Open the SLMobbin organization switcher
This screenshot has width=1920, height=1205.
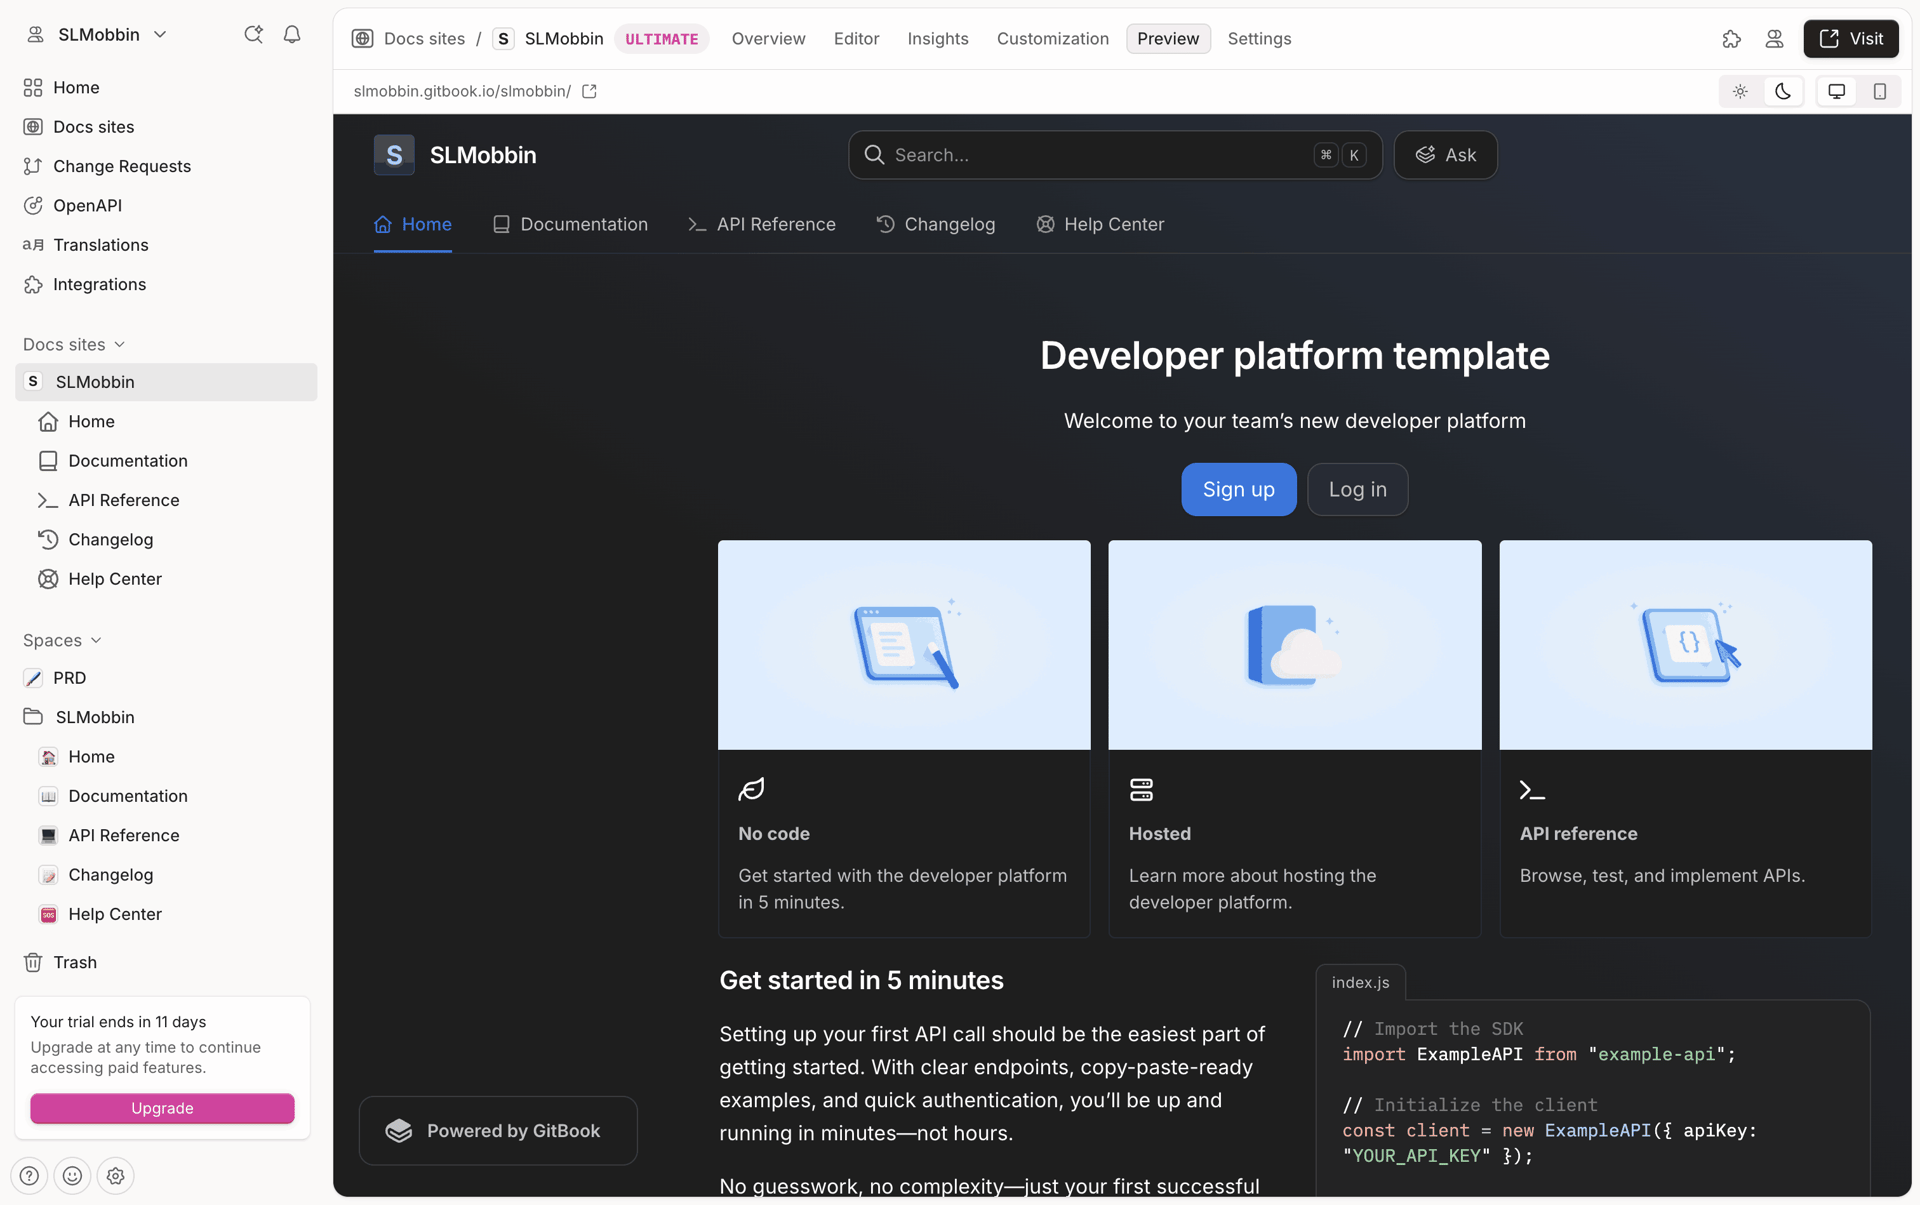(97, 35)
